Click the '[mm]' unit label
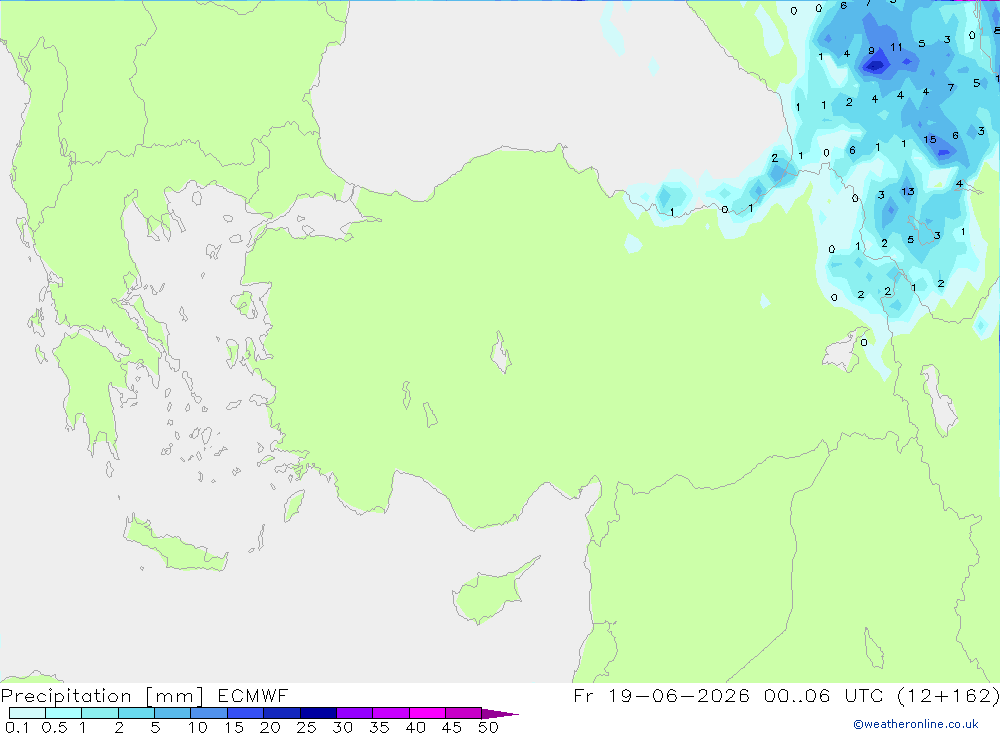The image size is (1000, 733). (x=175, y=696)
